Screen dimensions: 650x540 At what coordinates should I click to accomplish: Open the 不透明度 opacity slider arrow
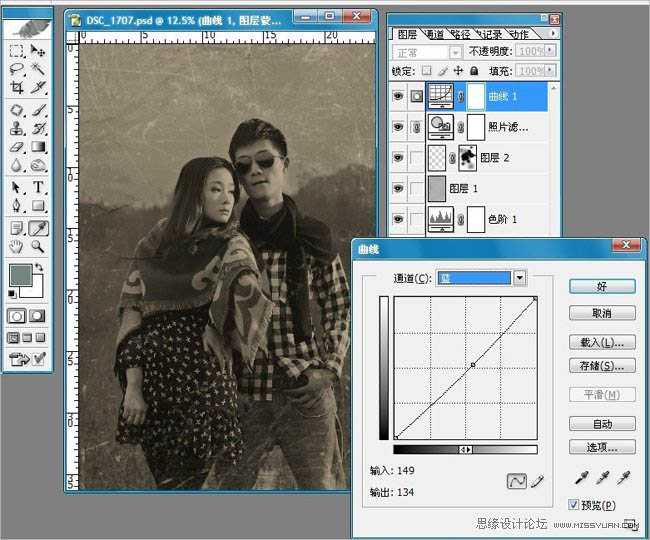coord(550,51)
